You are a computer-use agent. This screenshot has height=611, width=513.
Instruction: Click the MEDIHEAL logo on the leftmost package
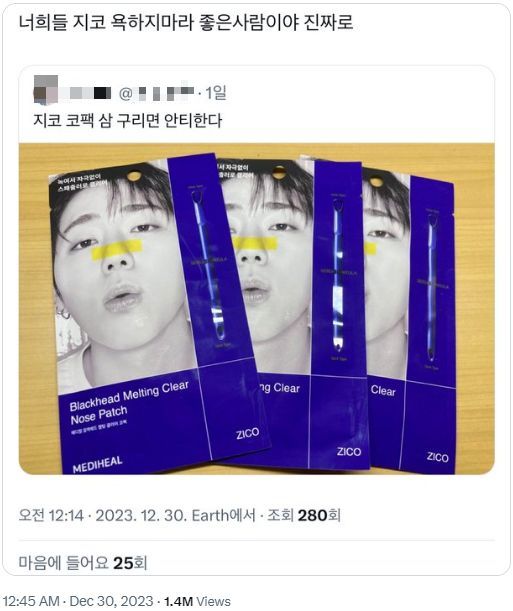[97, 464]
